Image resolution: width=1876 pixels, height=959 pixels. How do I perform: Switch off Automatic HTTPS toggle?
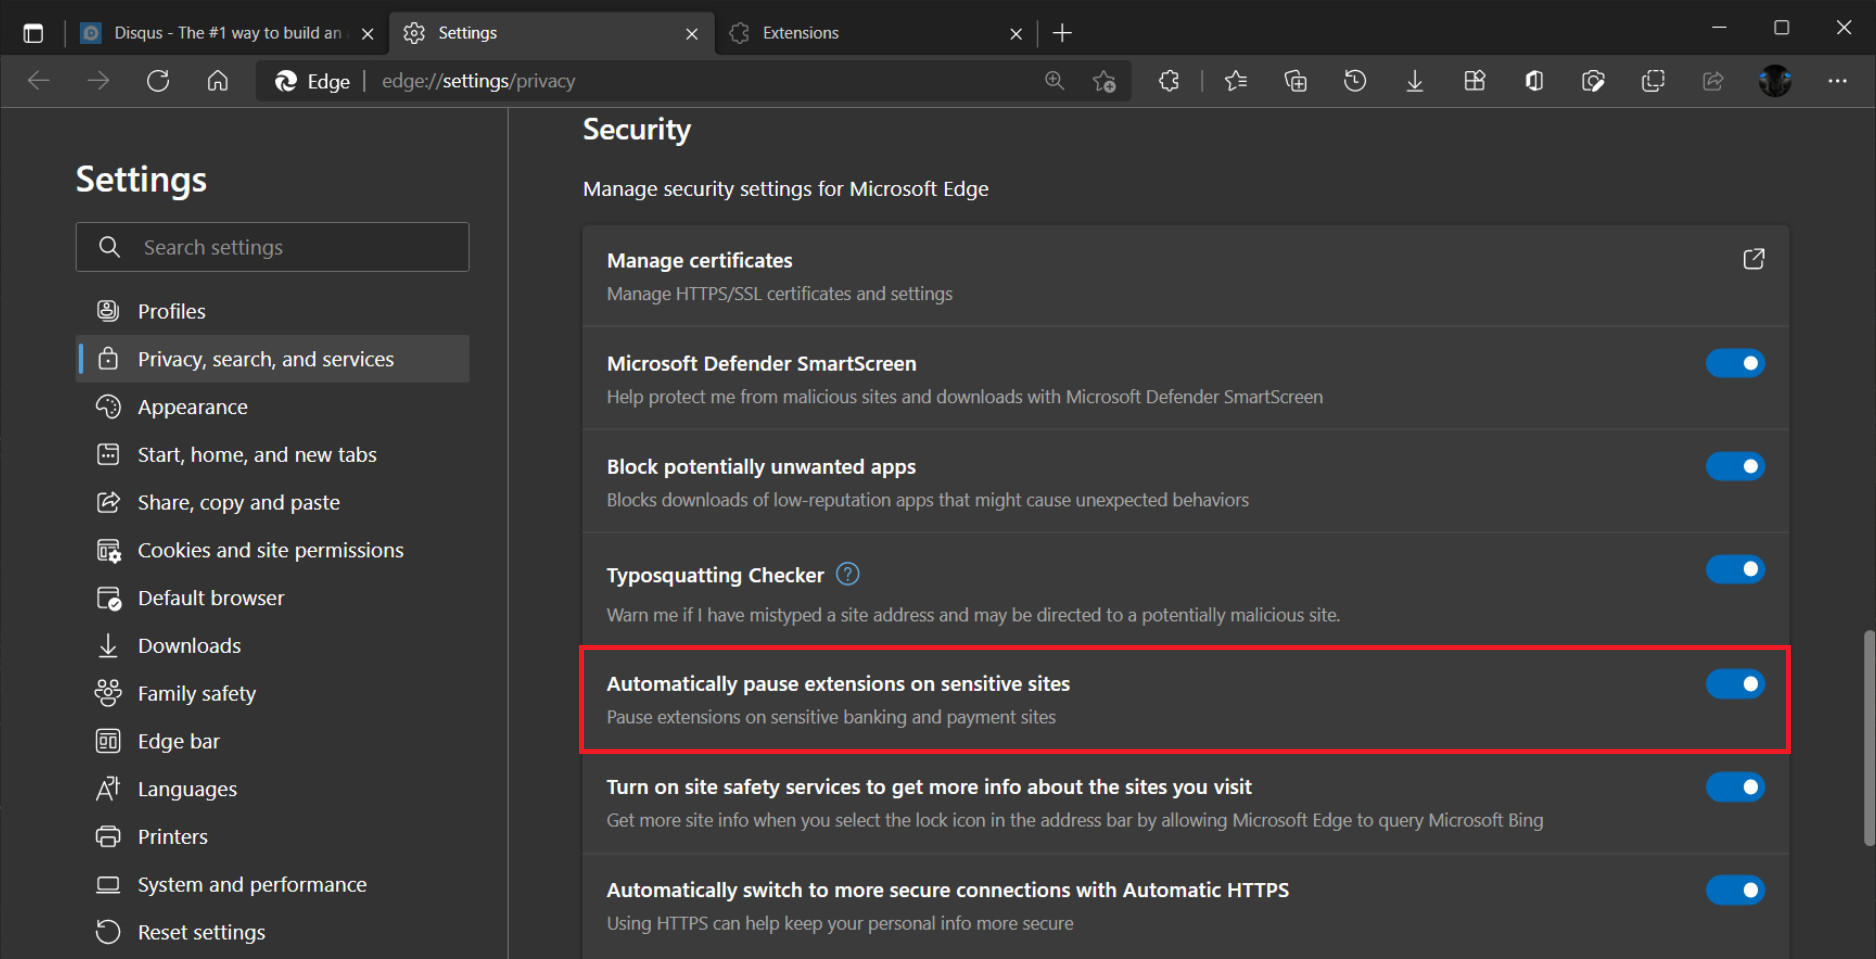coord(1735,890)
